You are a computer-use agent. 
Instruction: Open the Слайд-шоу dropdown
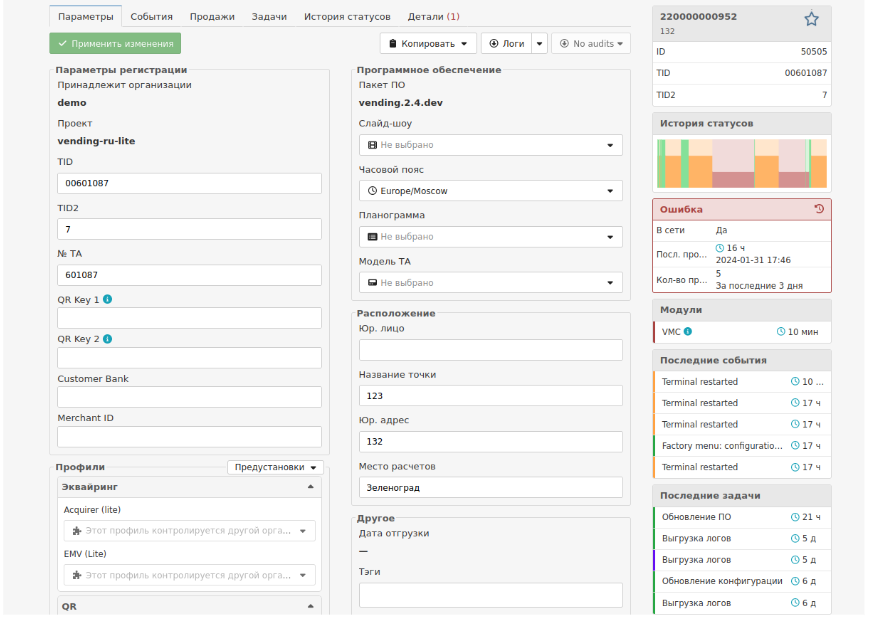[x=490, y=145]
